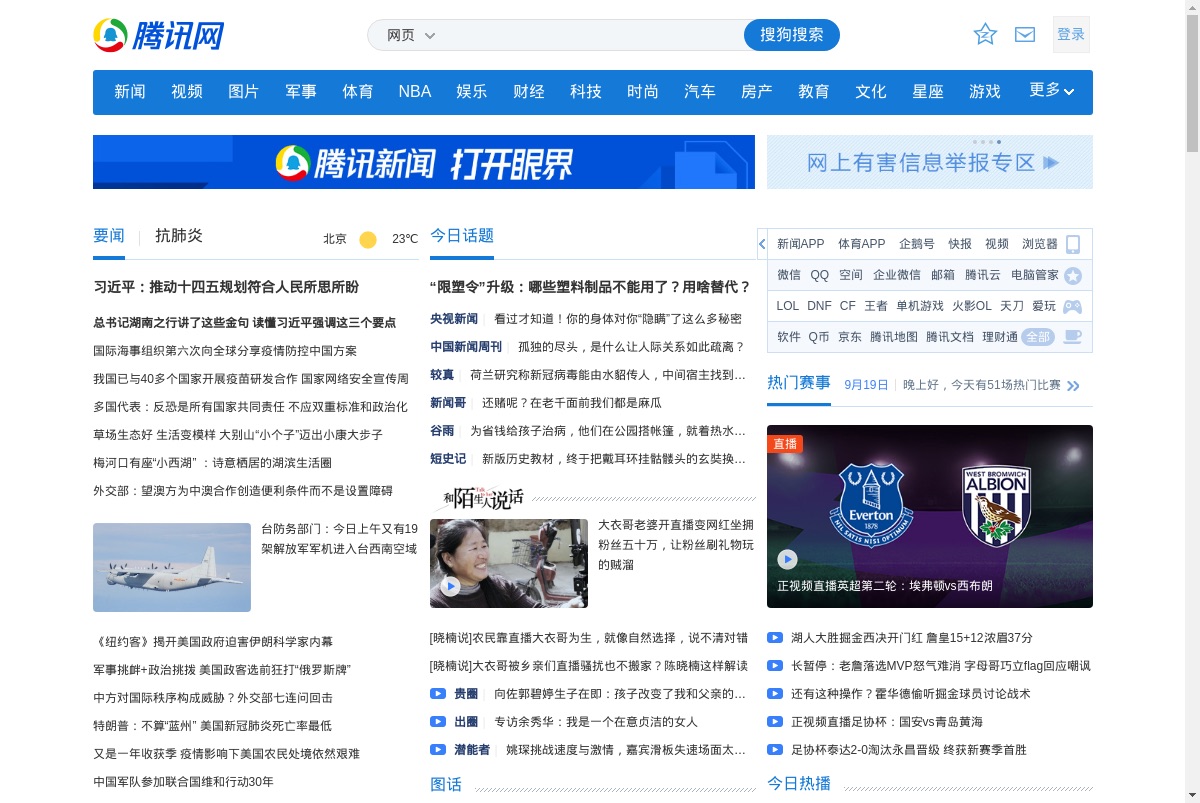
Task: Click the 登录 login button
Action: coord(1071,34)
